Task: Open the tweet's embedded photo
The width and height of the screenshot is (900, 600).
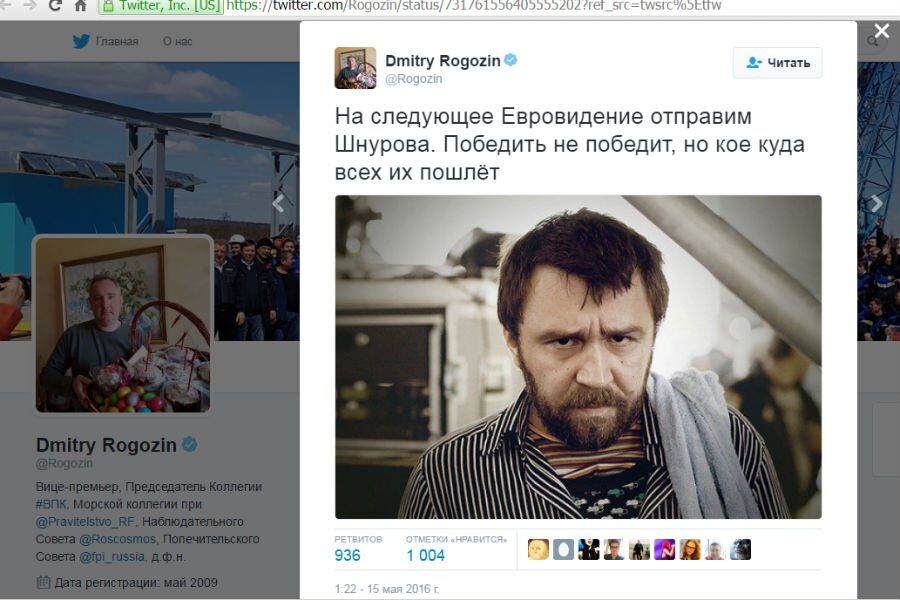Action: tap(578, 357)
